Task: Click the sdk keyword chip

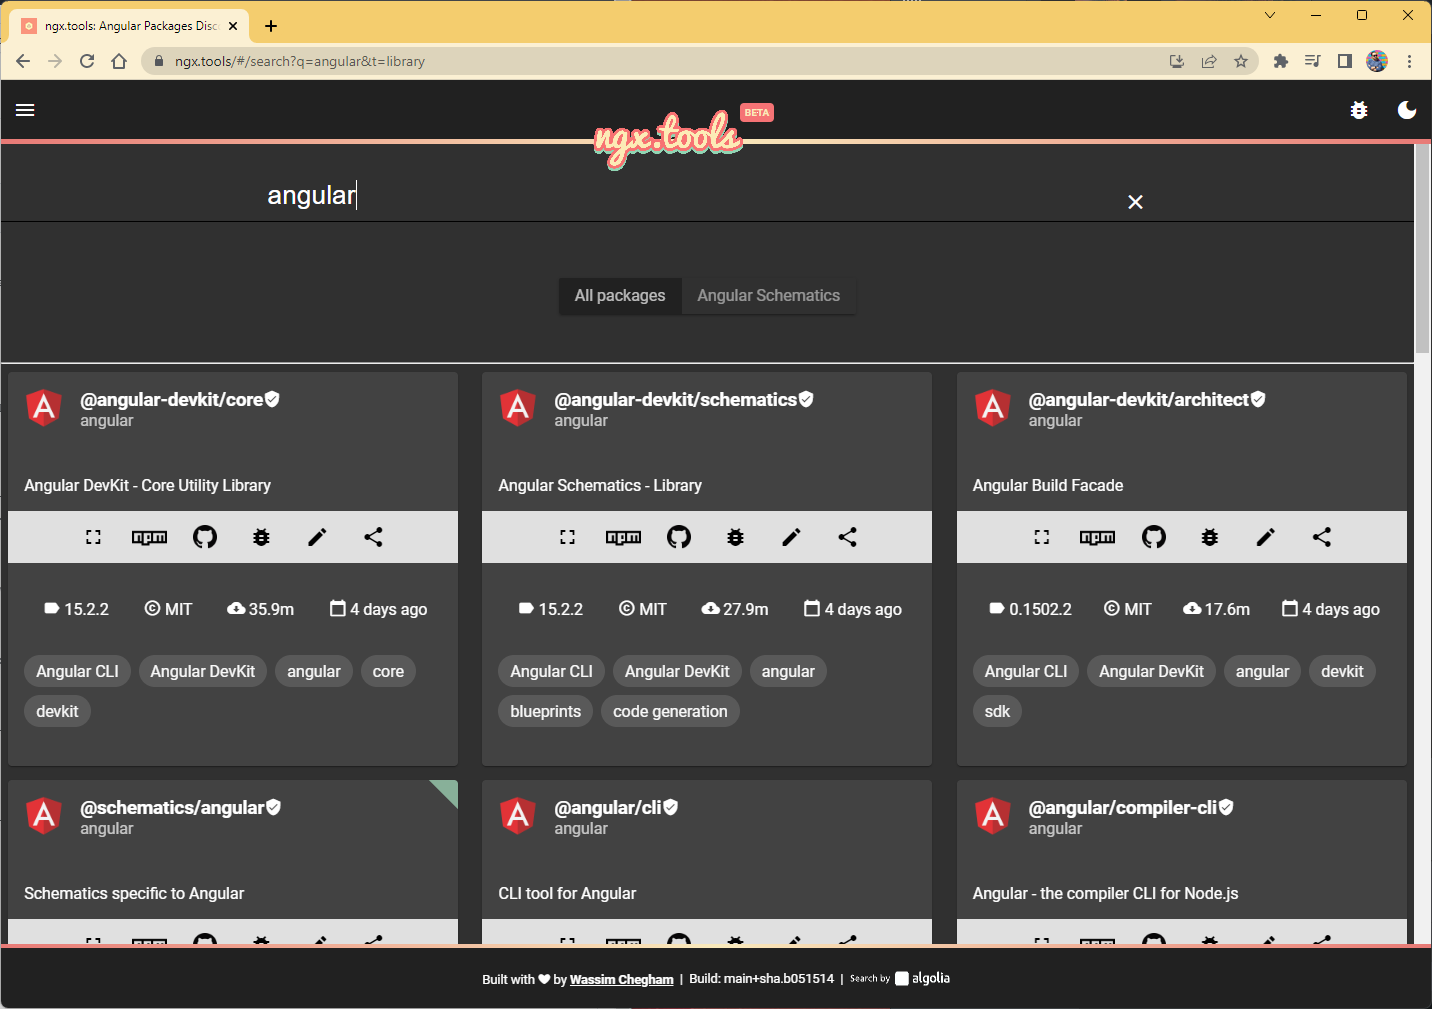Action: coord(997,711)
